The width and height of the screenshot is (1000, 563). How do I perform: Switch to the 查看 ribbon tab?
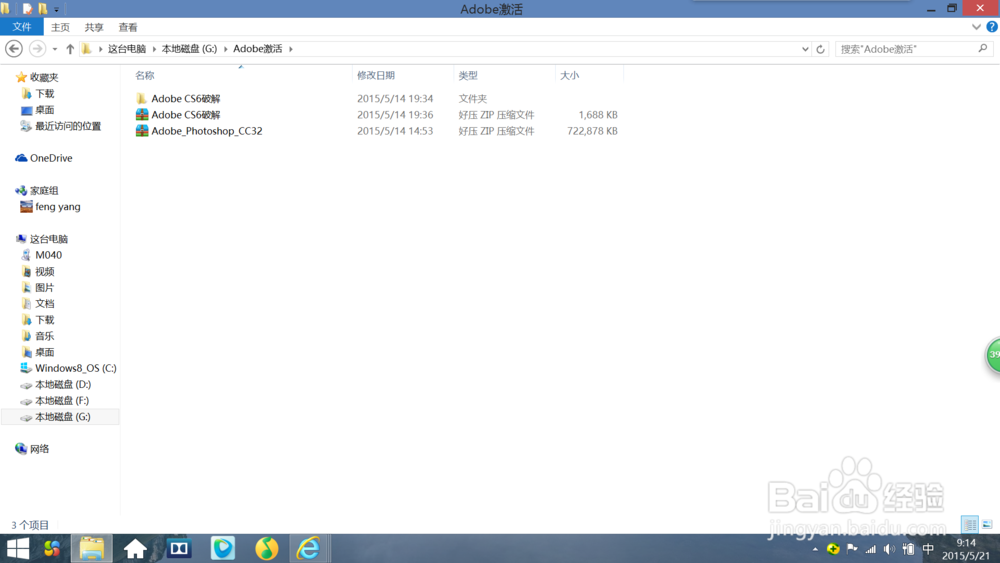pyautogui.click(x=128, y=27)
